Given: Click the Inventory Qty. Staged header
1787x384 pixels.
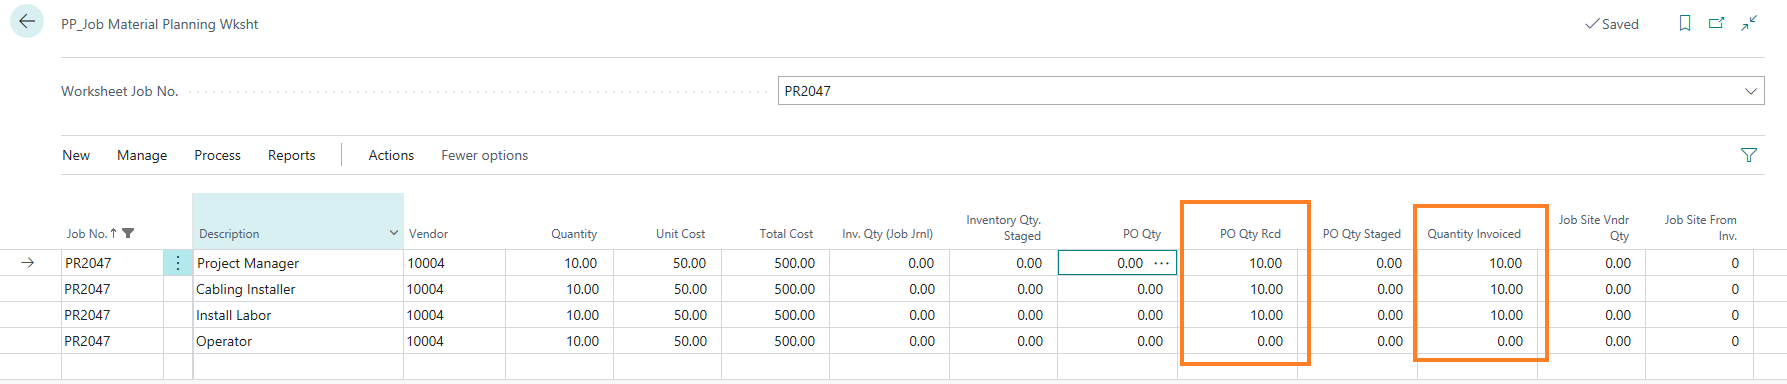Looking at the screenshot, I should pyautogui.click(x=1003, y=227).
